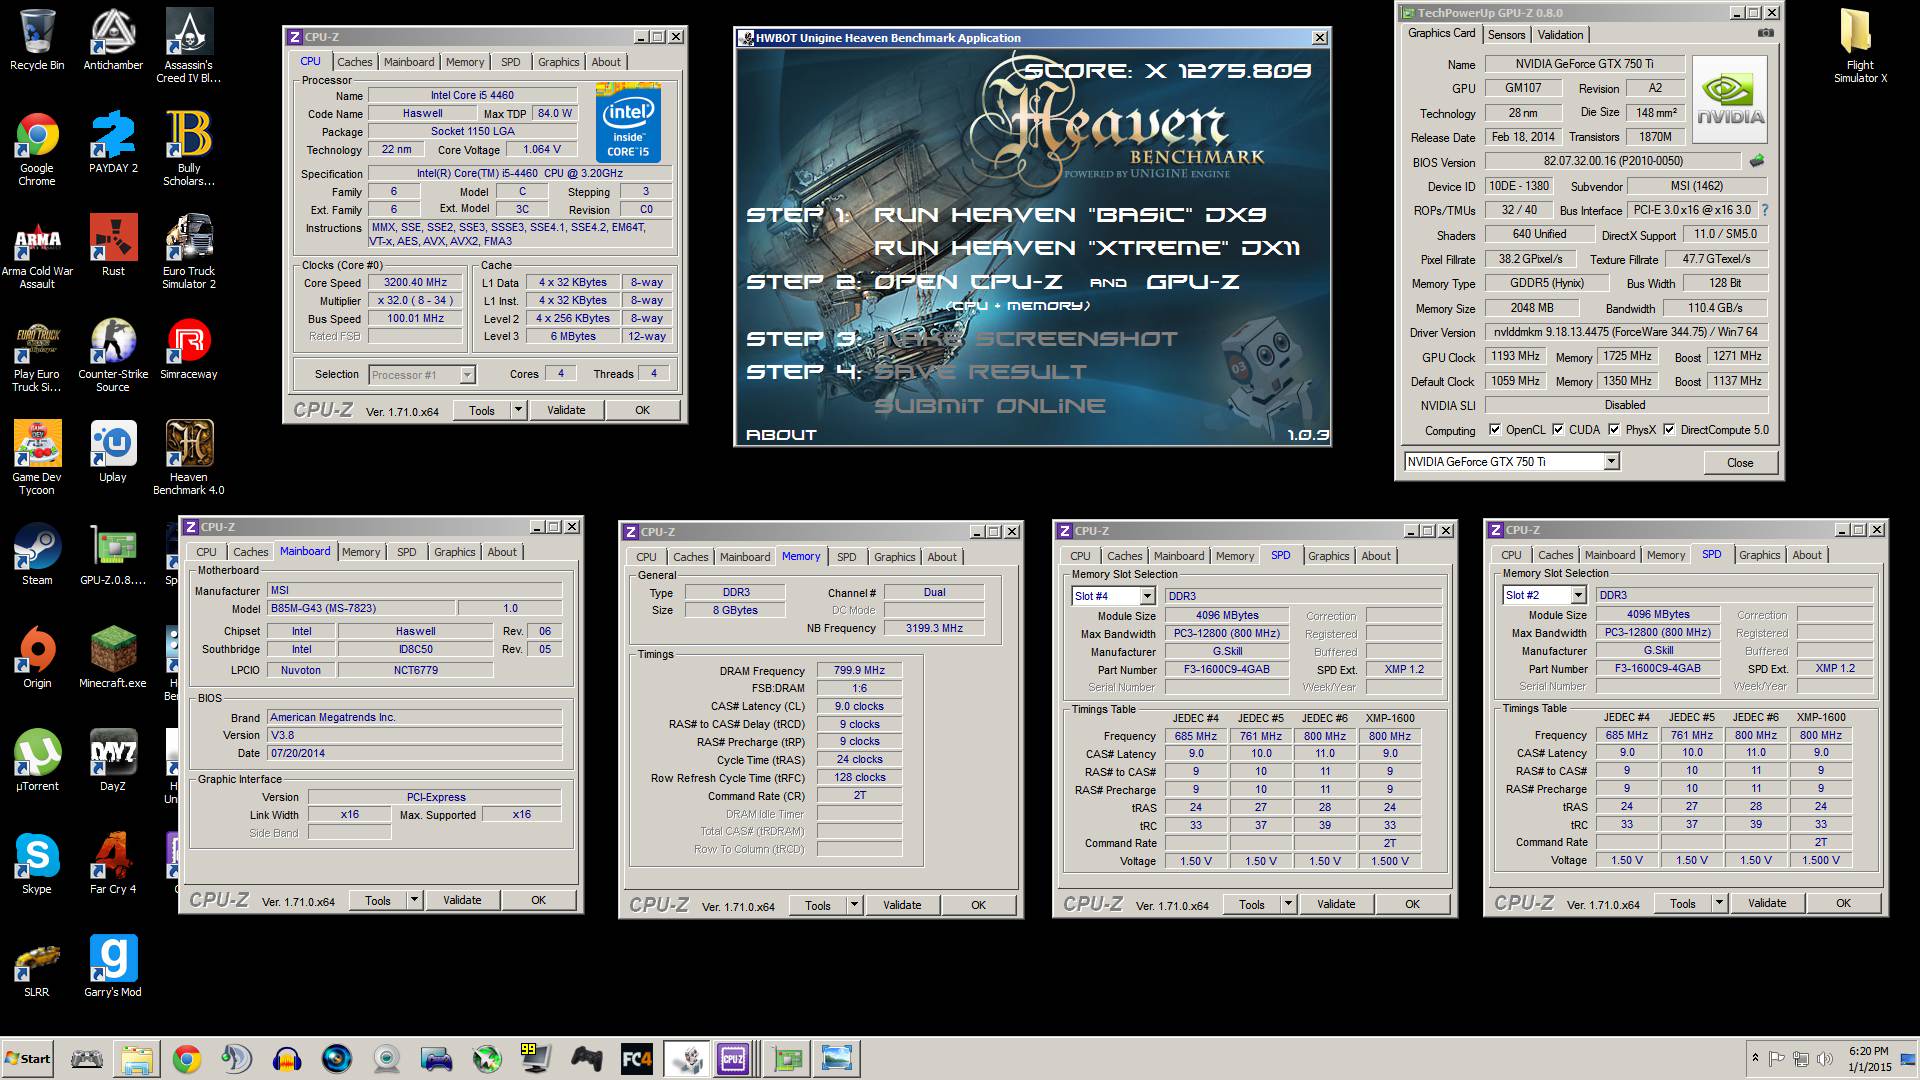Select Graphics tab in CPU-Z Mainboard window
Screen dimensions: 1920x1080
pos(455,552)
